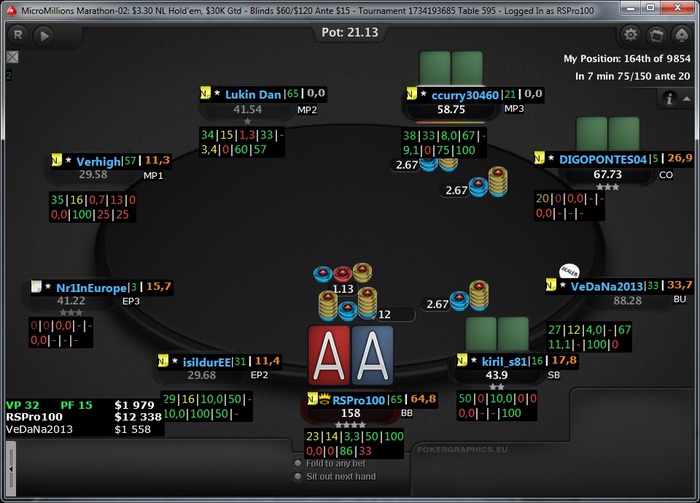Open the blank note icon for Nr1InEurope
The image size is (700, 503).
[36, 286]
